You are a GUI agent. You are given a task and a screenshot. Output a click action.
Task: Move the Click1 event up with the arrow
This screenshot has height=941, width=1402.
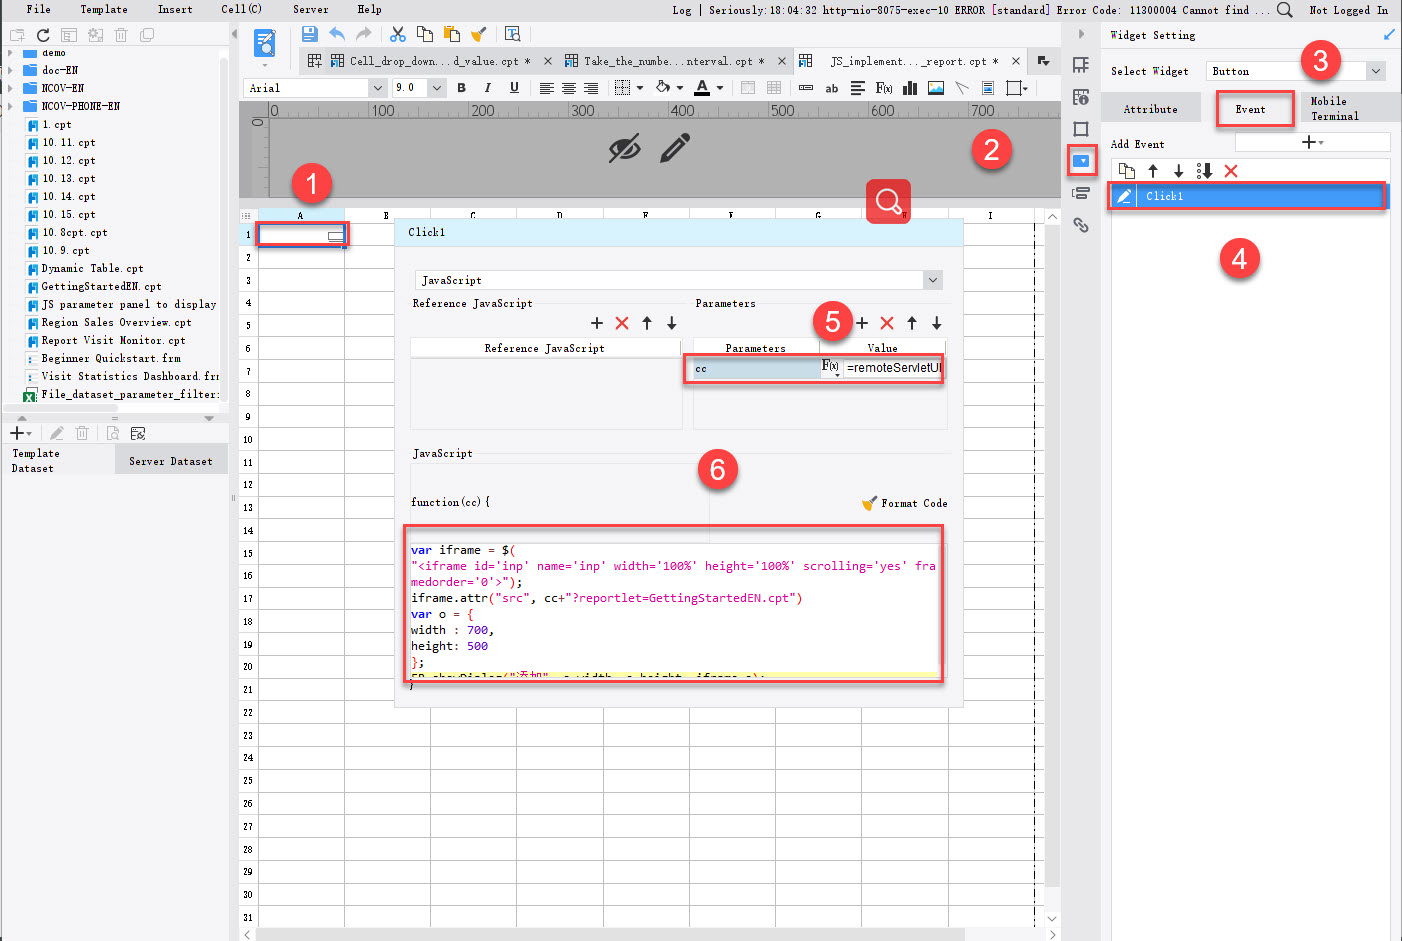[x=1151, y=171]
